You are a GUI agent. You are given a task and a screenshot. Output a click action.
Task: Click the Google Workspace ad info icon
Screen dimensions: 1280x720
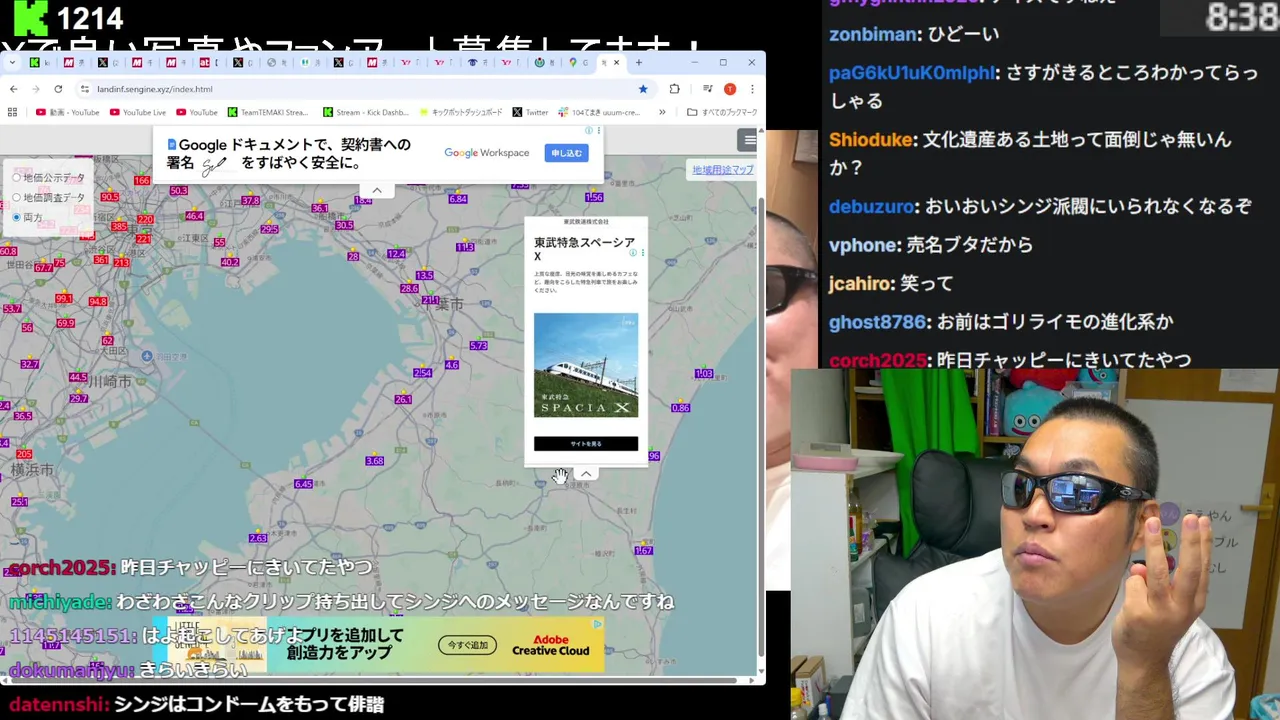[590, 130]
